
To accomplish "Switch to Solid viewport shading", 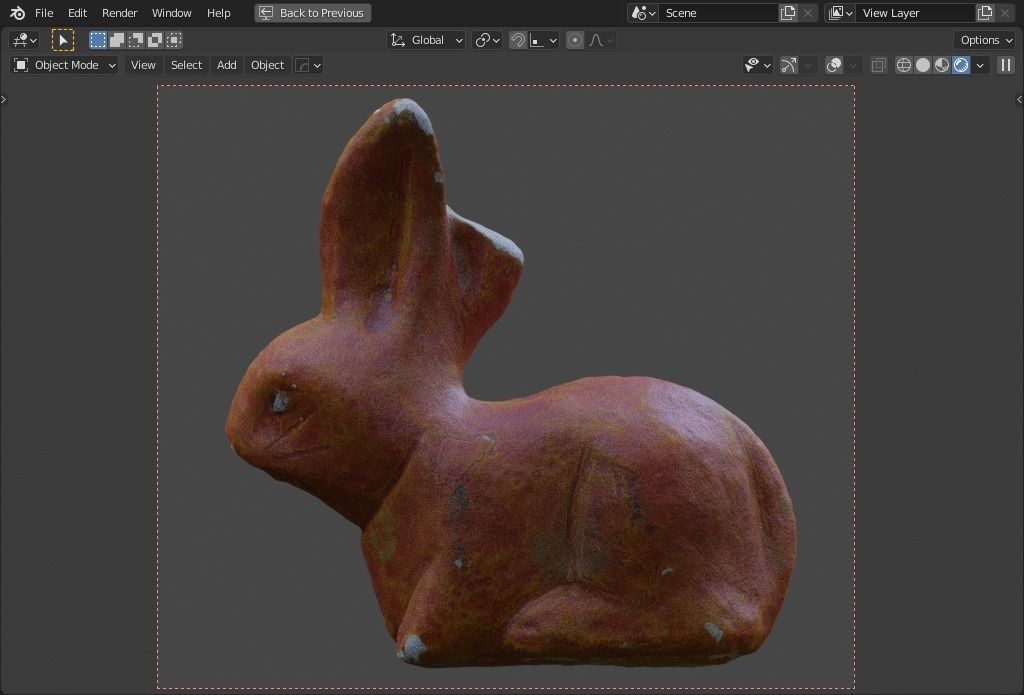I will [x=923, y=65].
